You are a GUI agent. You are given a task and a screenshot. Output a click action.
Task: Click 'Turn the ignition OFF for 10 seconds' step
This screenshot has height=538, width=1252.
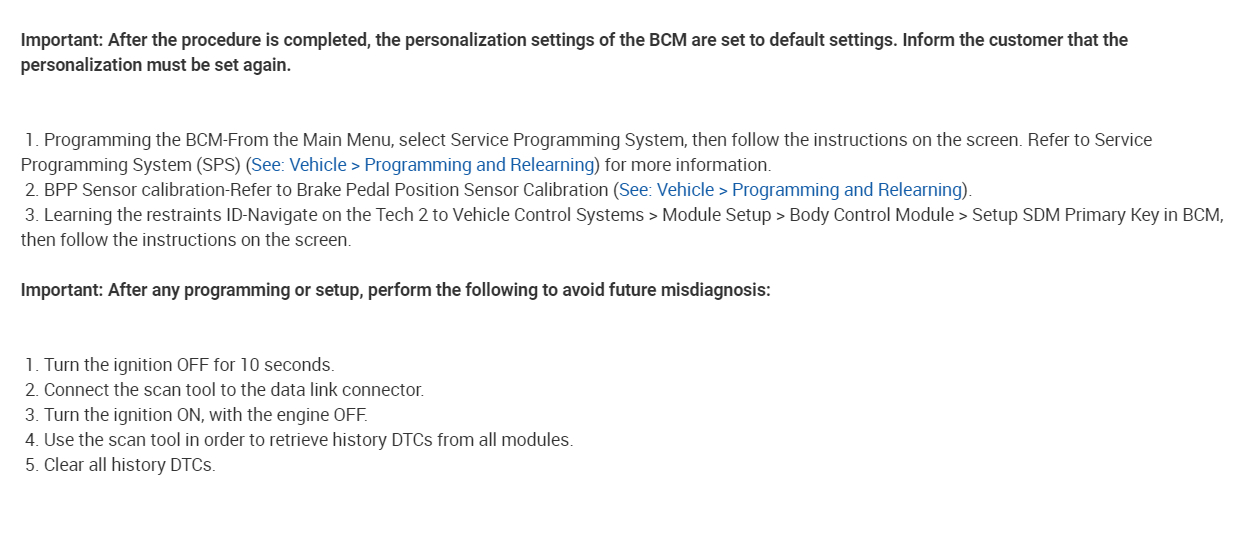(x=189, y=365)
